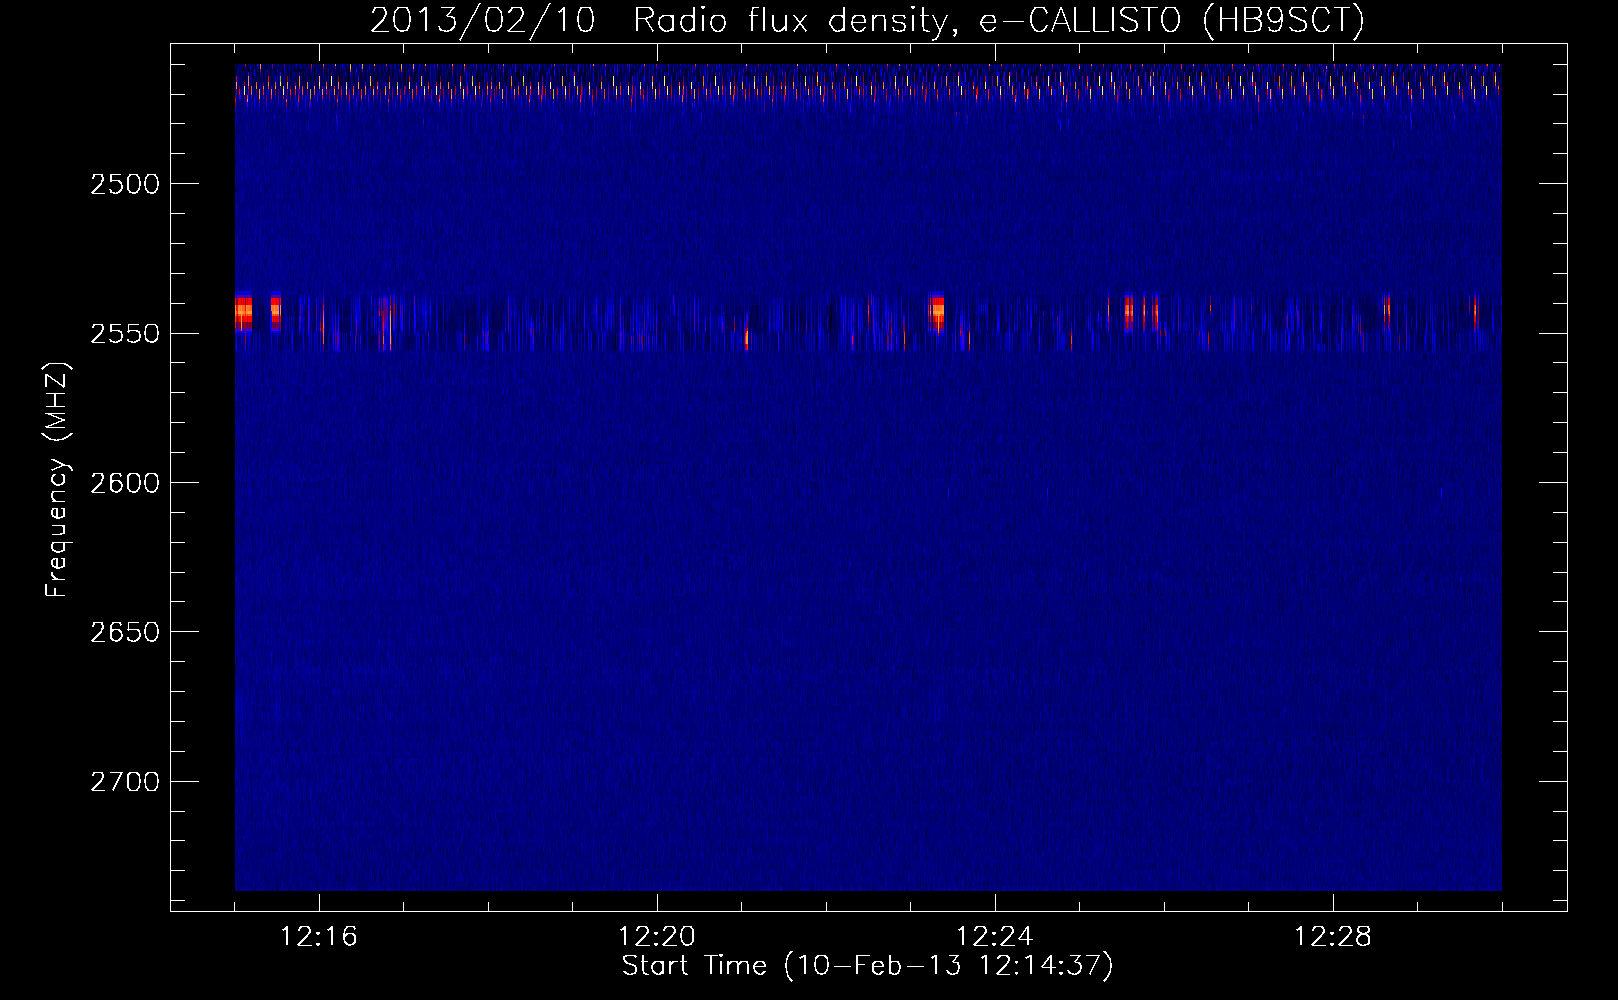Select the 2550 frequency axis label
1618x1000 pixels.
pyautogui.click(x=125, y=334)
